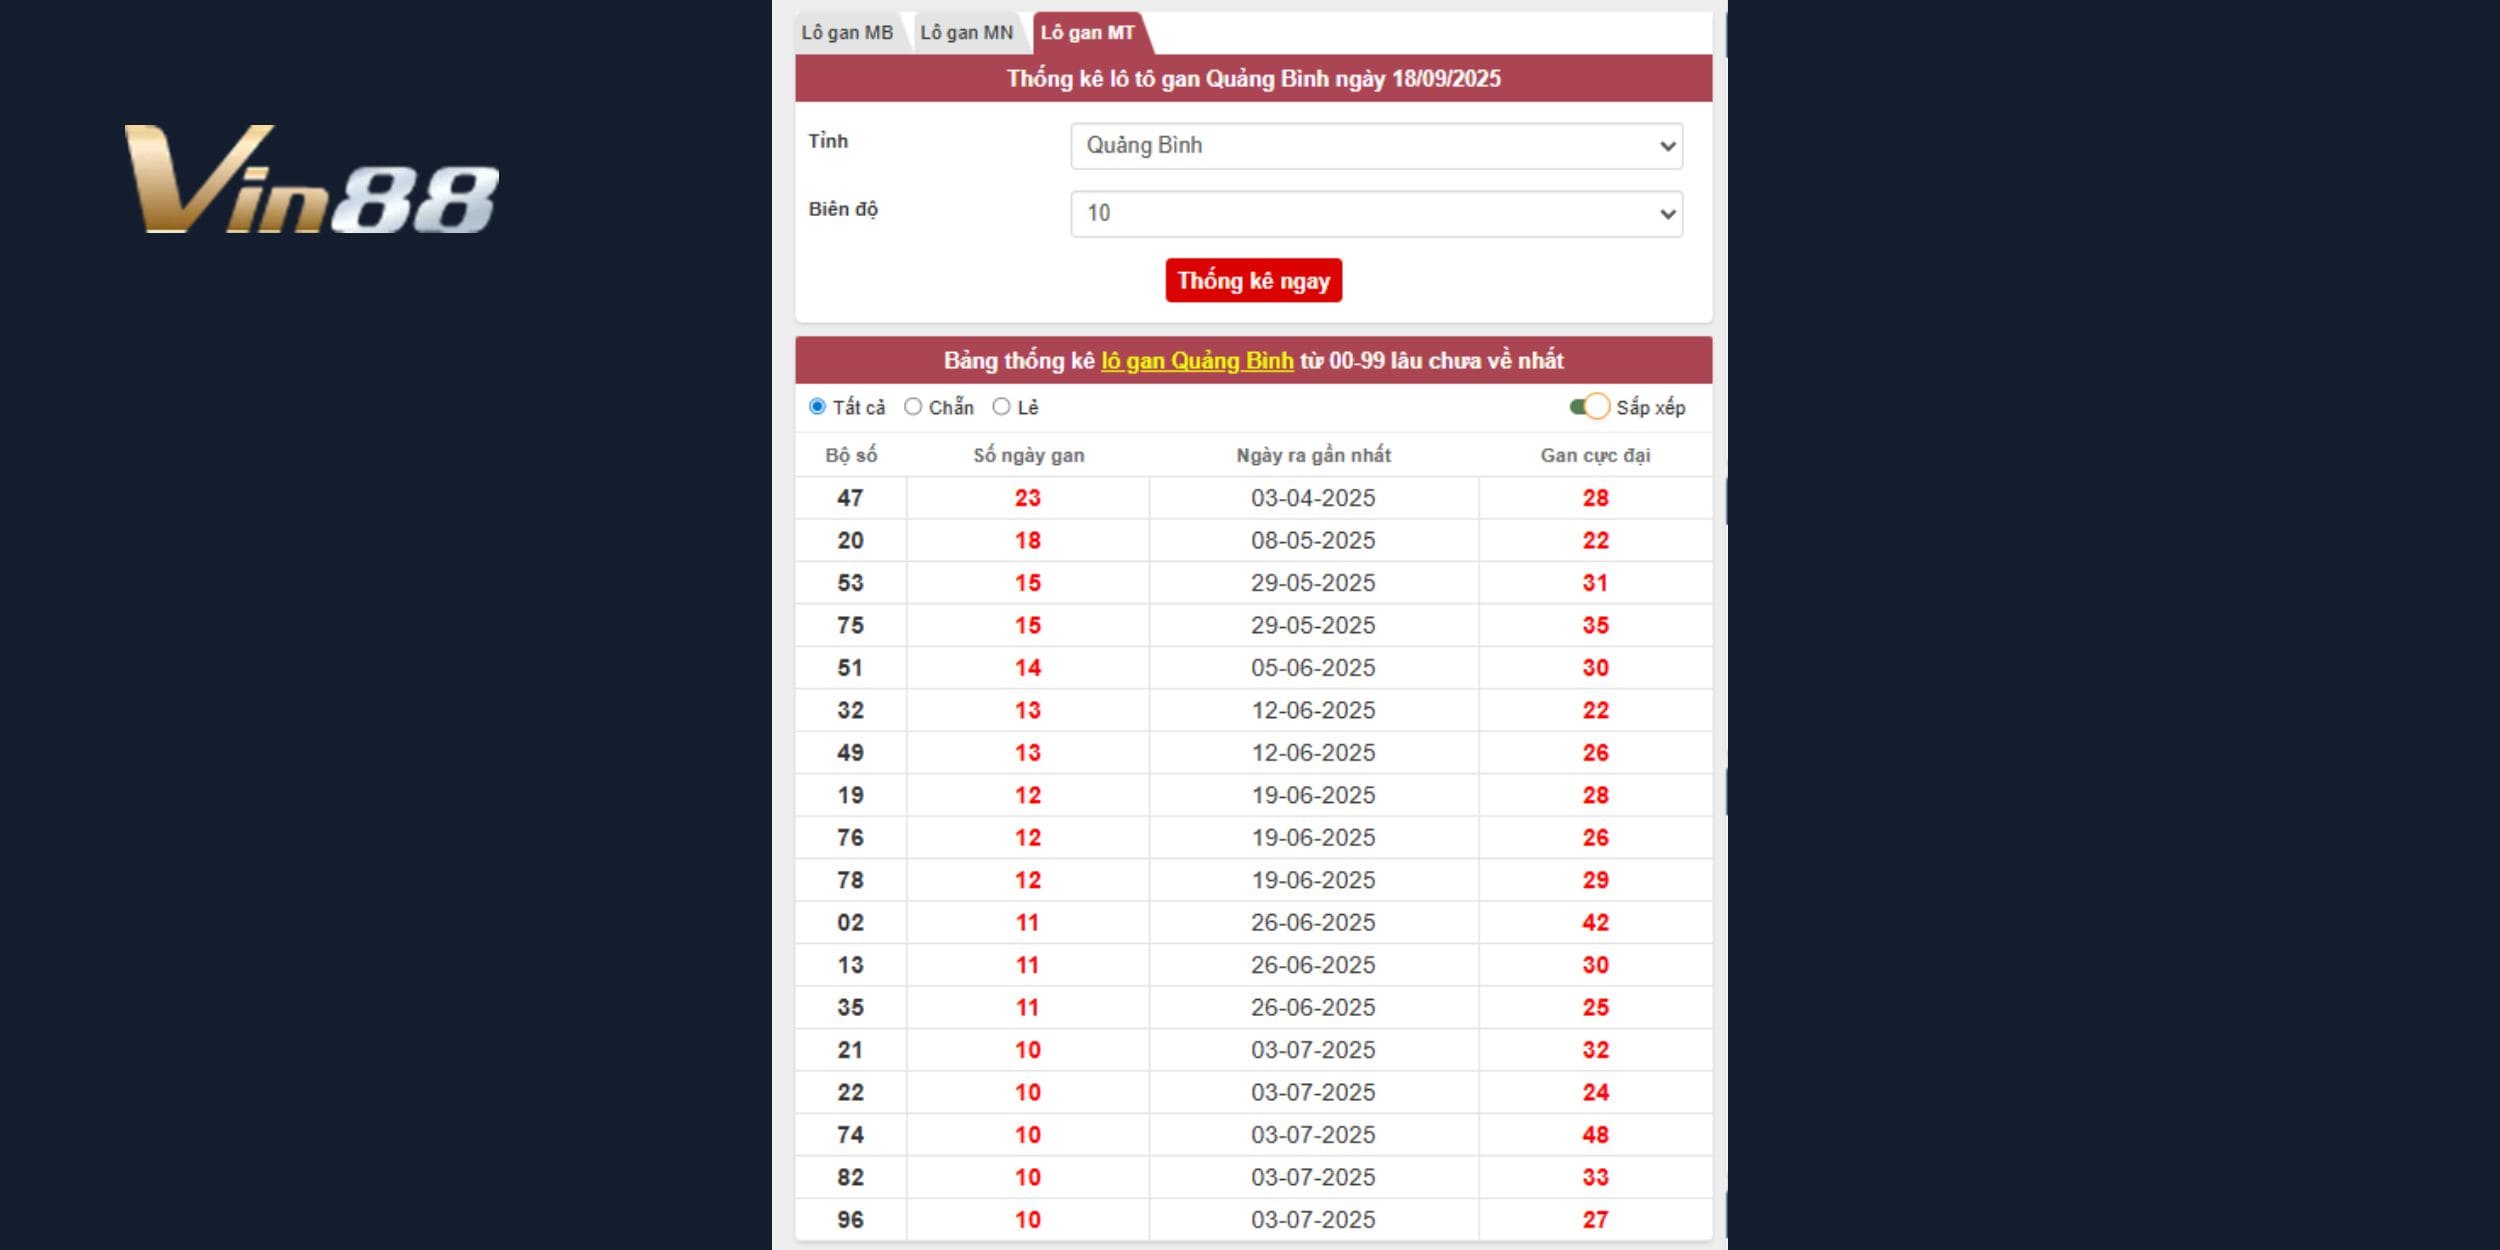Image resolution: width=2500 pixels, height=1250 pixels.
Task: Click number 47 in the first row
Action: pyautogui.click(x=850, y=498)
